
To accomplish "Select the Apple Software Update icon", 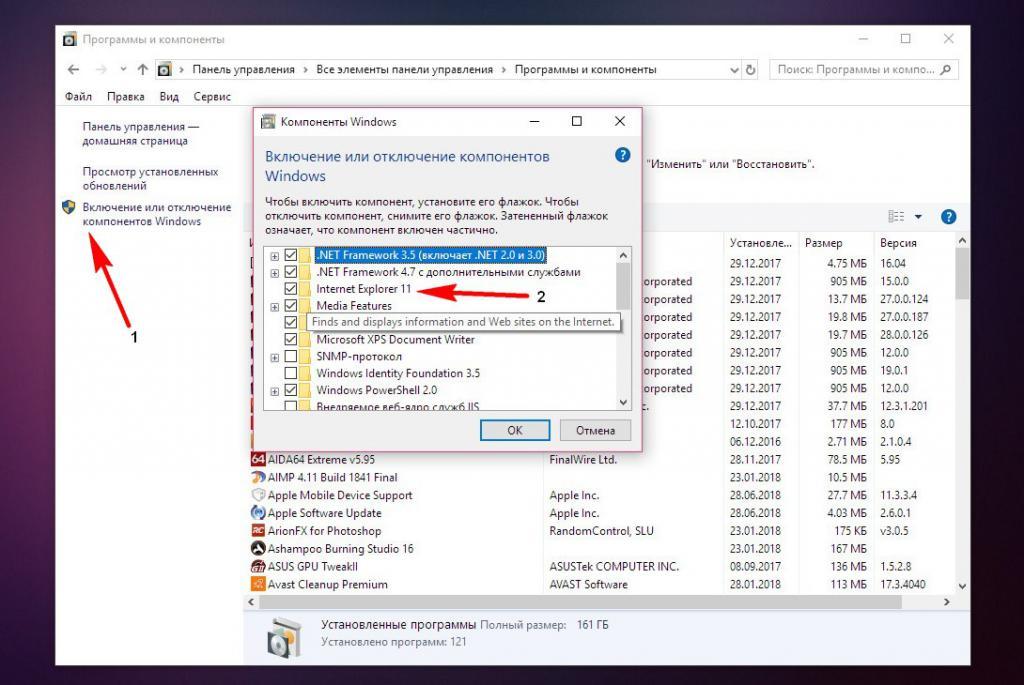I will tap(258, 513).
